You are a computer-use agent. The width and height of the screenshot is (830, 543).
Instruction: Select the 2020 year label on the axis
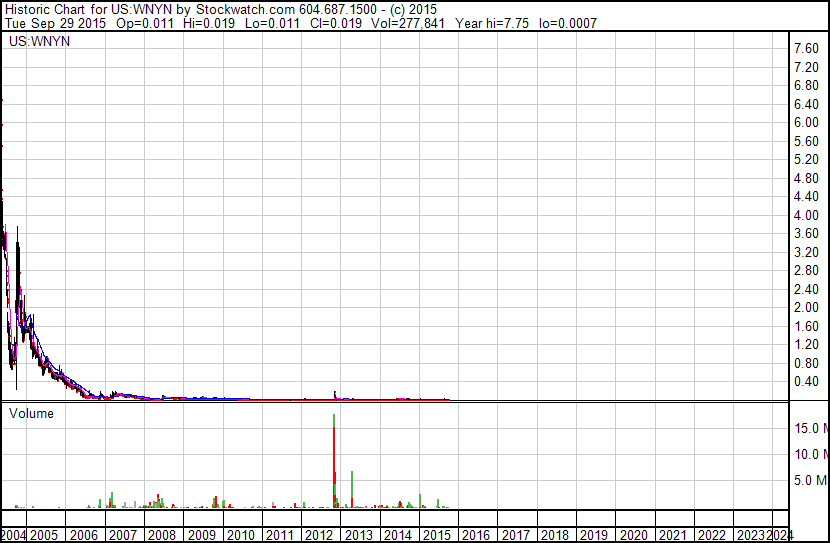634,535
